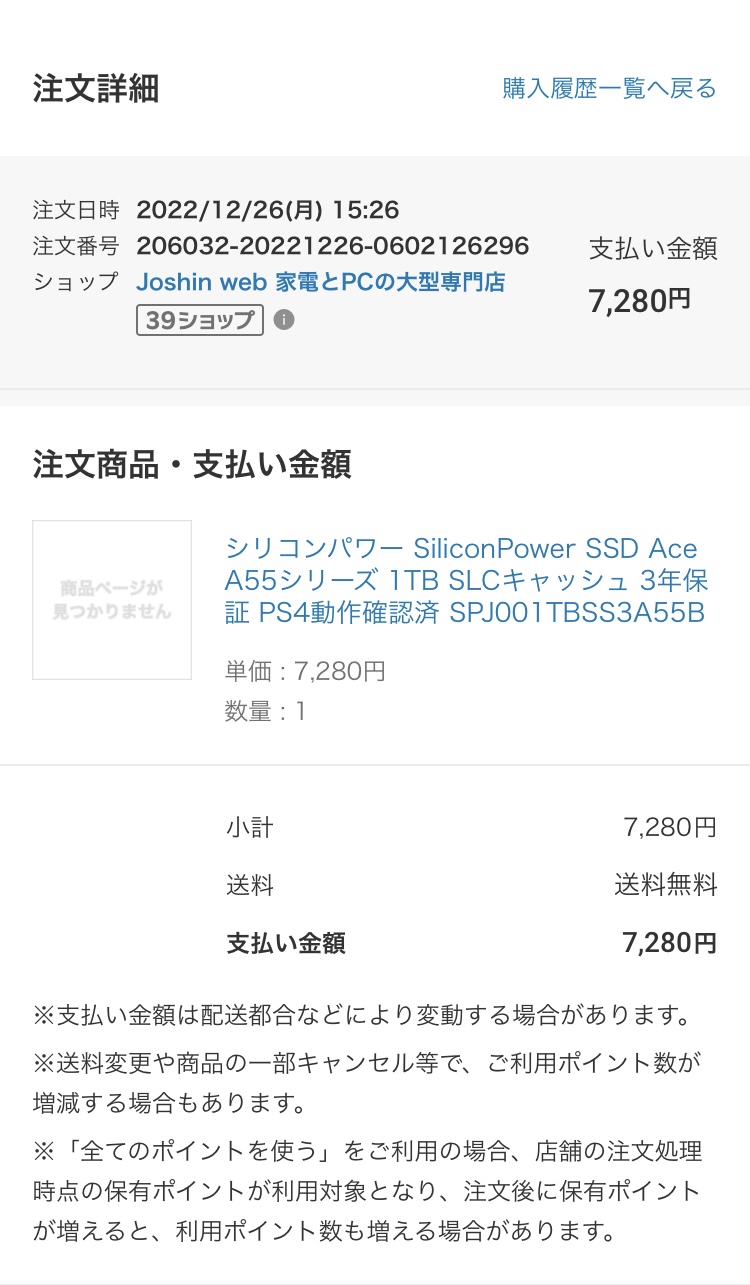
Task: Click the 注文詳細 page heading
Action: coord(95,89)
